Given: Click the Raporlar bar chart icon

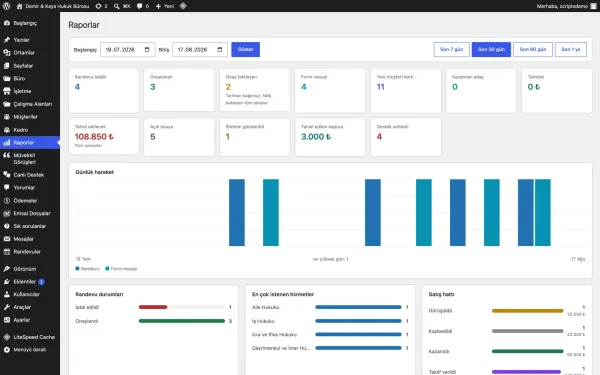Looking at the screenshot, I should point(7,143).
